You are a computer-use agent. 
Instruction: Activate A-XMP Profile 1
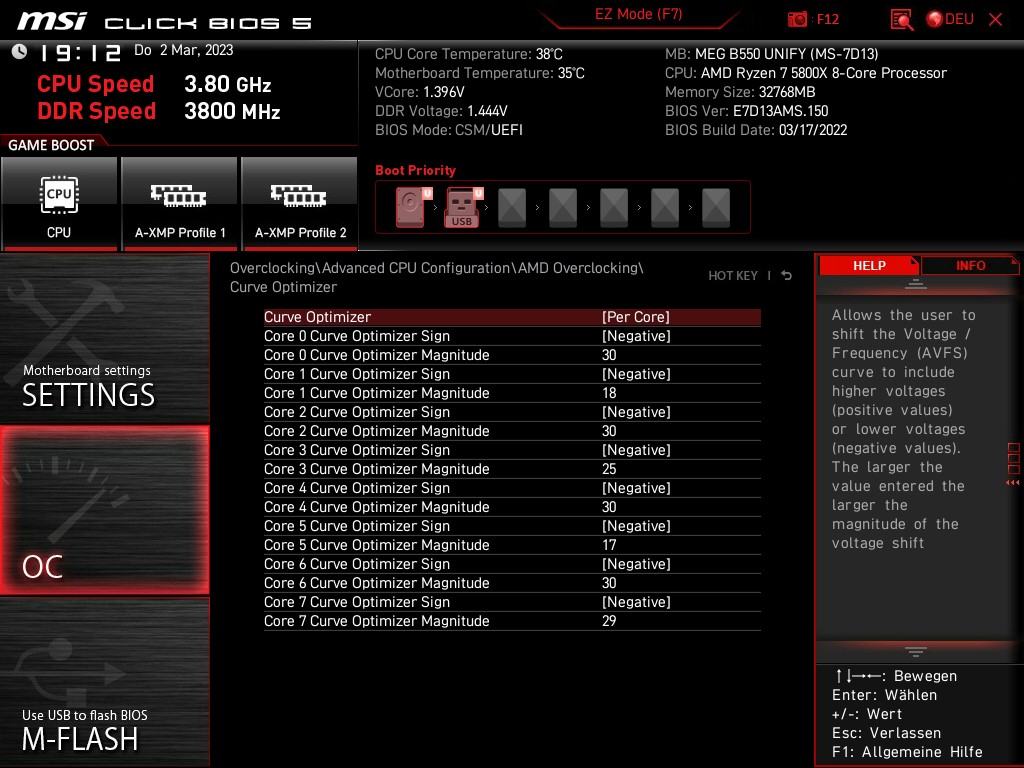(179, 204)
